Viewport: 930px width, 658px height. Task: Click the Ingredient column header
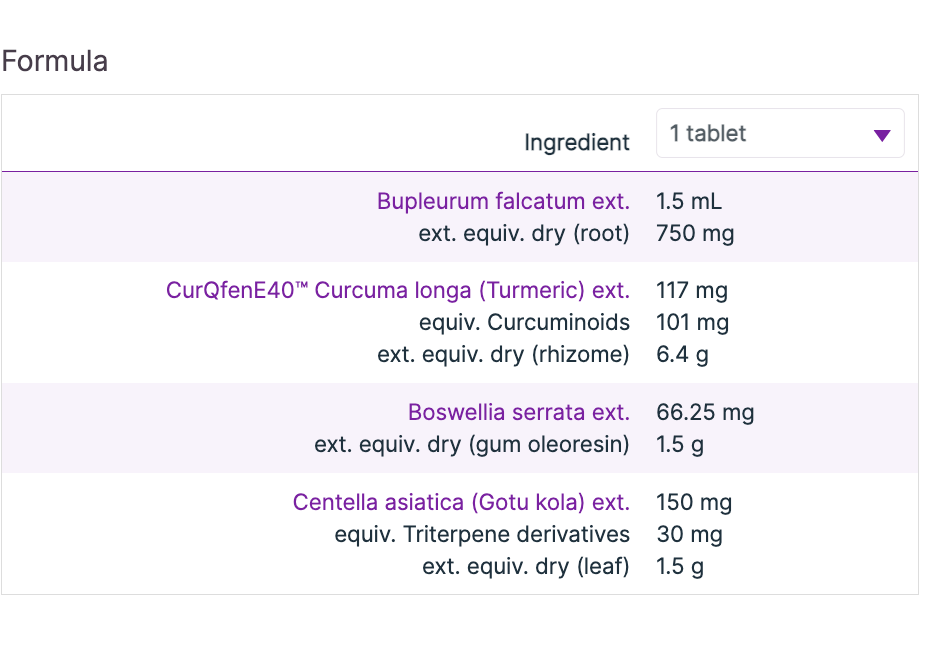coord(577,142)
